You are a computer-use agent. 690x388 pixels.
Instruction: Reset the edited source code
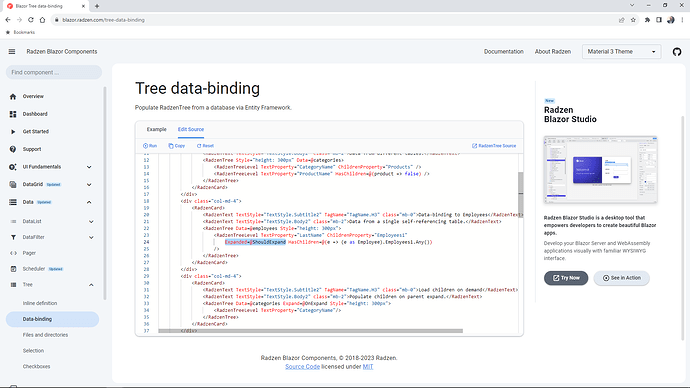point(205,146)
